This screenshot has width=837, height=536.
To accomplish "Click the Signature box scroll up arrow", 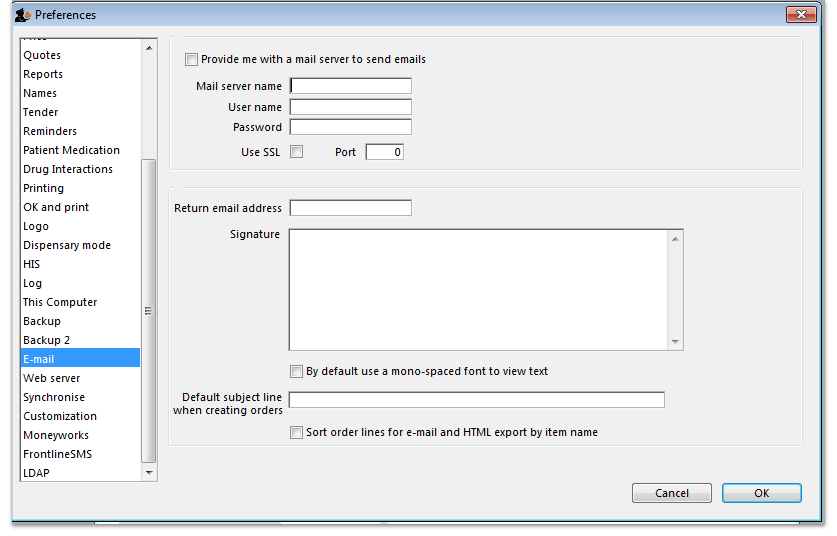I will pos(676,238).
